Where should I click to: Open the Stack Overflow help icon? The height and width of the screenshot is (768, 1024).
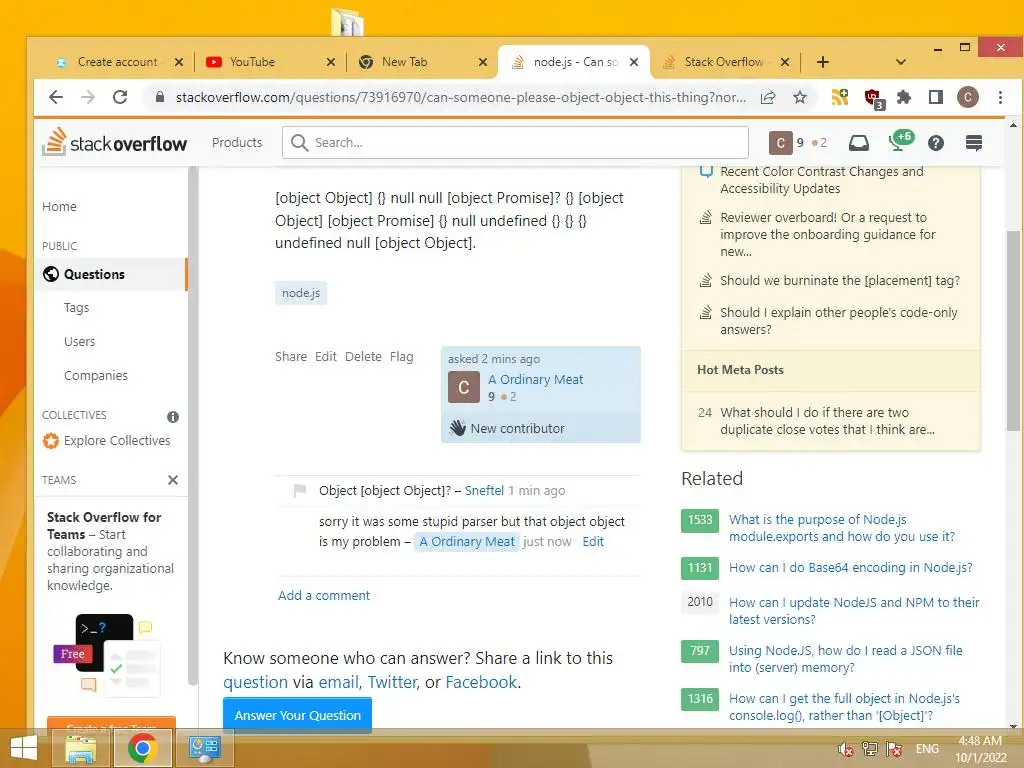pyautogui.click(x=936, y=143)
